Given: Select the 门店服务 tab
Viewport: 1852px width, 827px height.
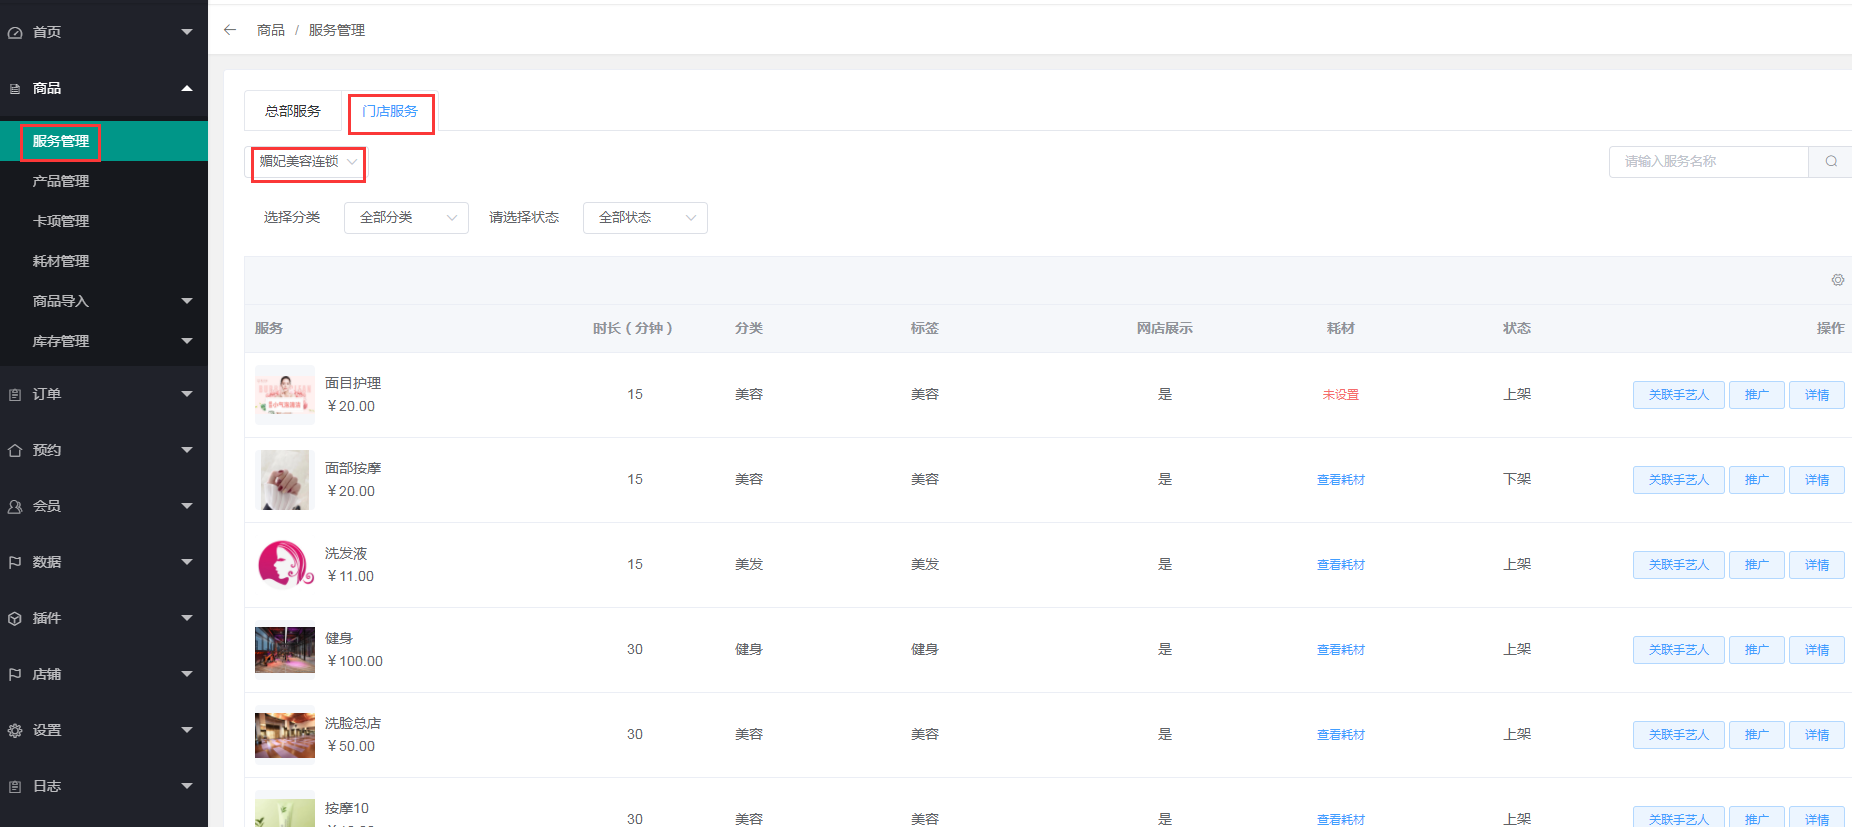Looking at the screenshot, I should (390, 111).
